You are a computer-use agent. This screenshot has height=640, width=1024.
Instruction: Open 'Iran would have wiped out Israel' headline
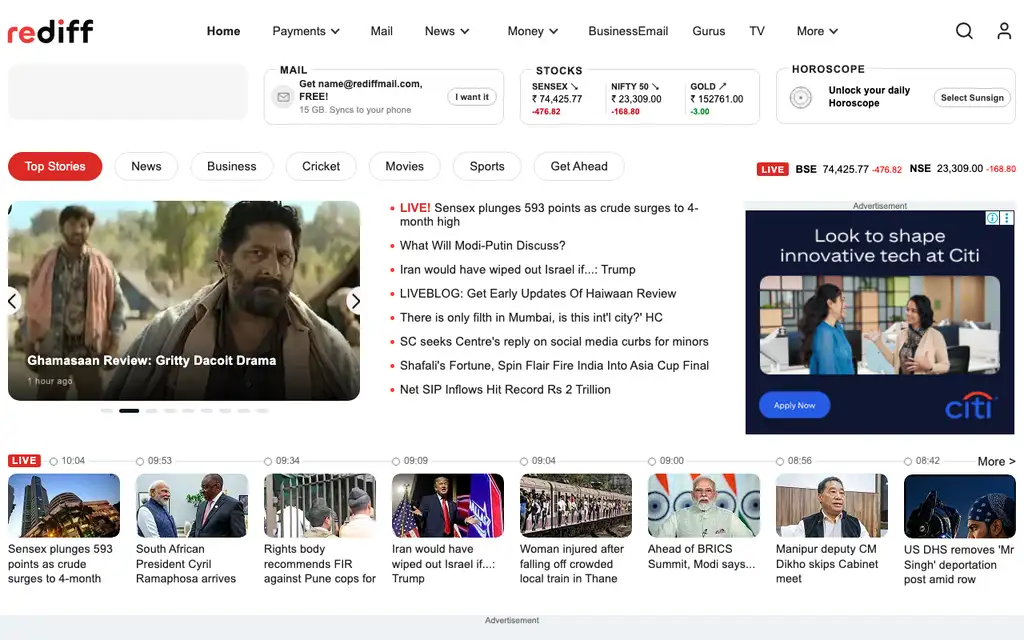pyautogui.click(x=517, y=270)
